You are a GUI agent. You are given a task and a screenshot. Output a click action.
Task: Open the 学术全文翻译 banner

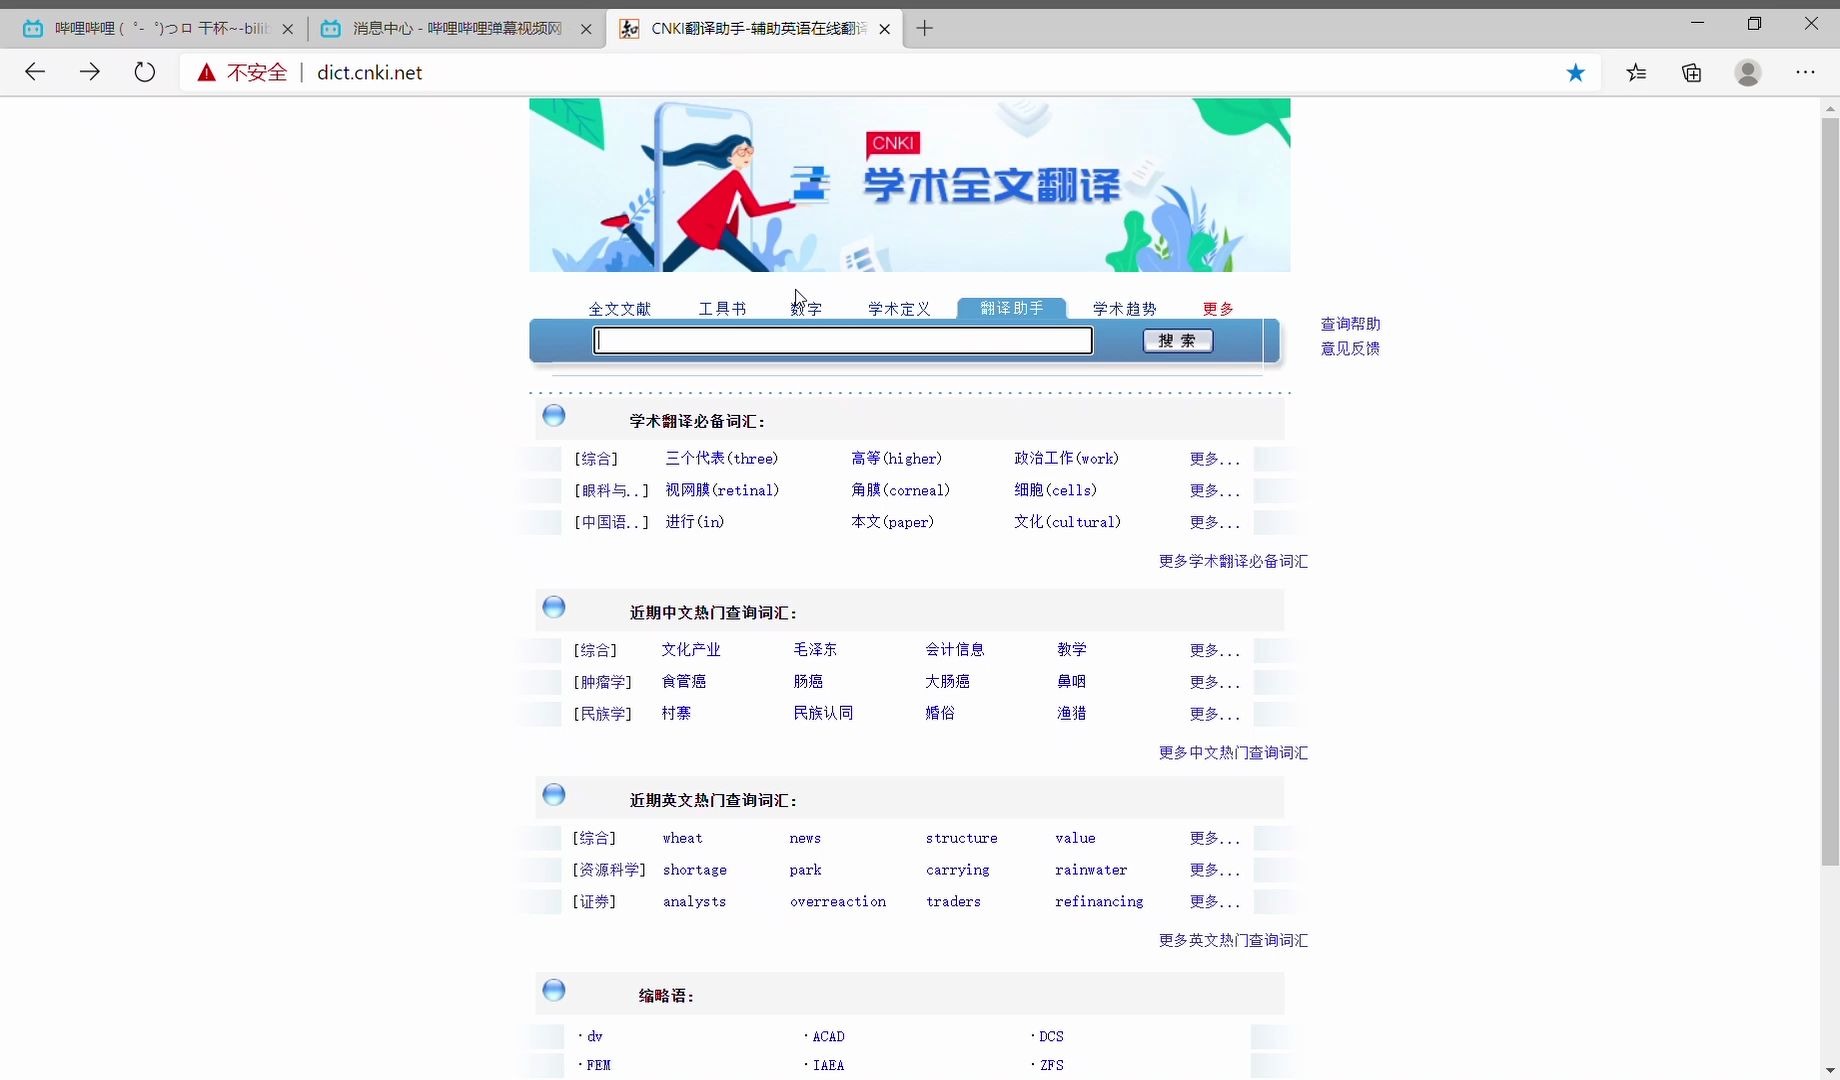click(x=910, y=185)
